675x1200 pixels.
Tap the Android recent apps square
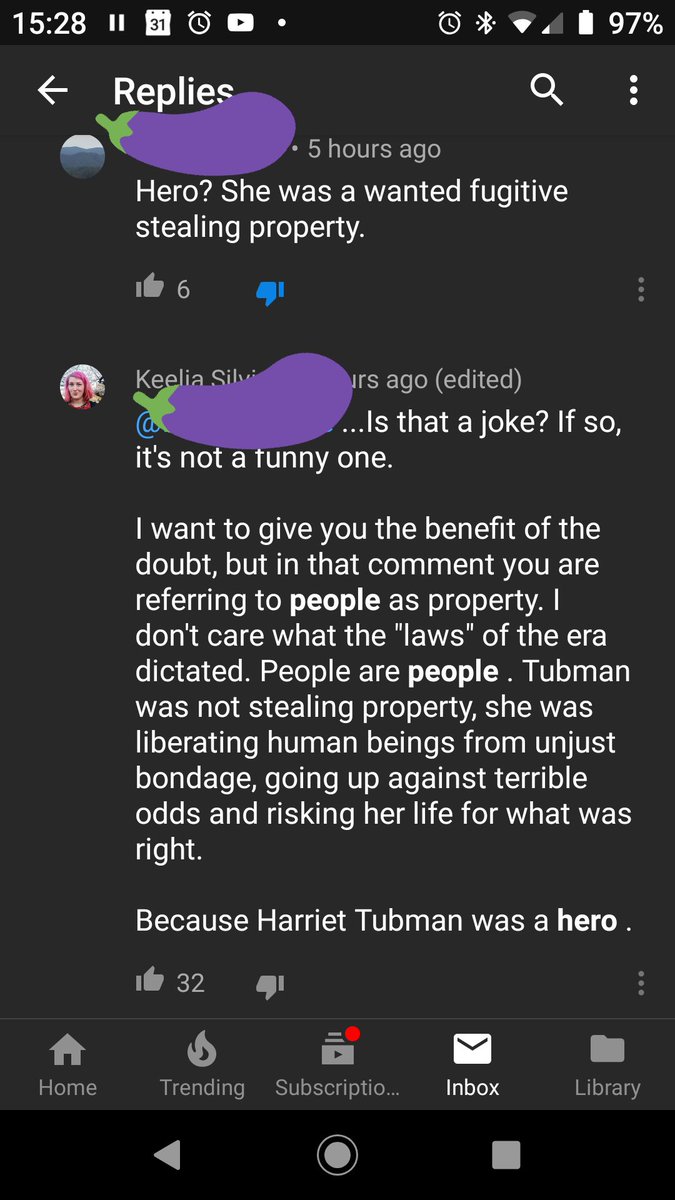click(x=507, y=1155)
